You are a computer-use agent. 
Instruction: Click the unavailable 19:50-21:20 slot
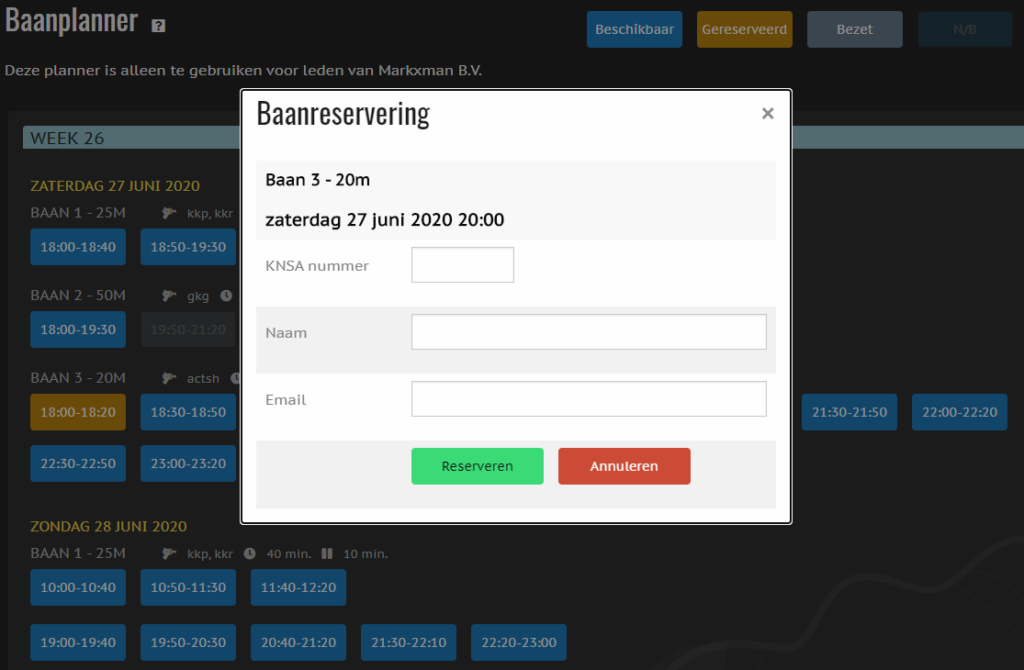pyautogui.click(x=188, y=330)
